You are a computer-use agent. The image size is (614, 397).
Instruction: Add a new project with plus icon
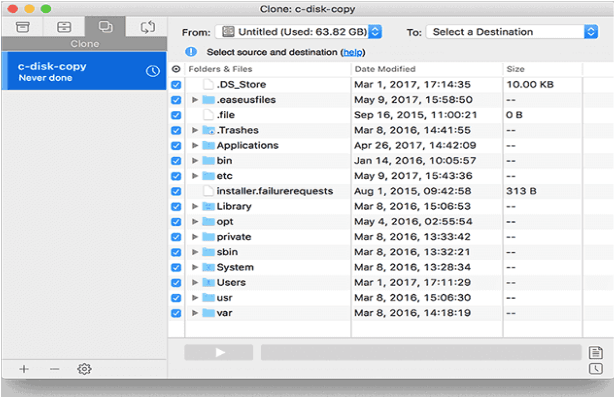point(24,369)
